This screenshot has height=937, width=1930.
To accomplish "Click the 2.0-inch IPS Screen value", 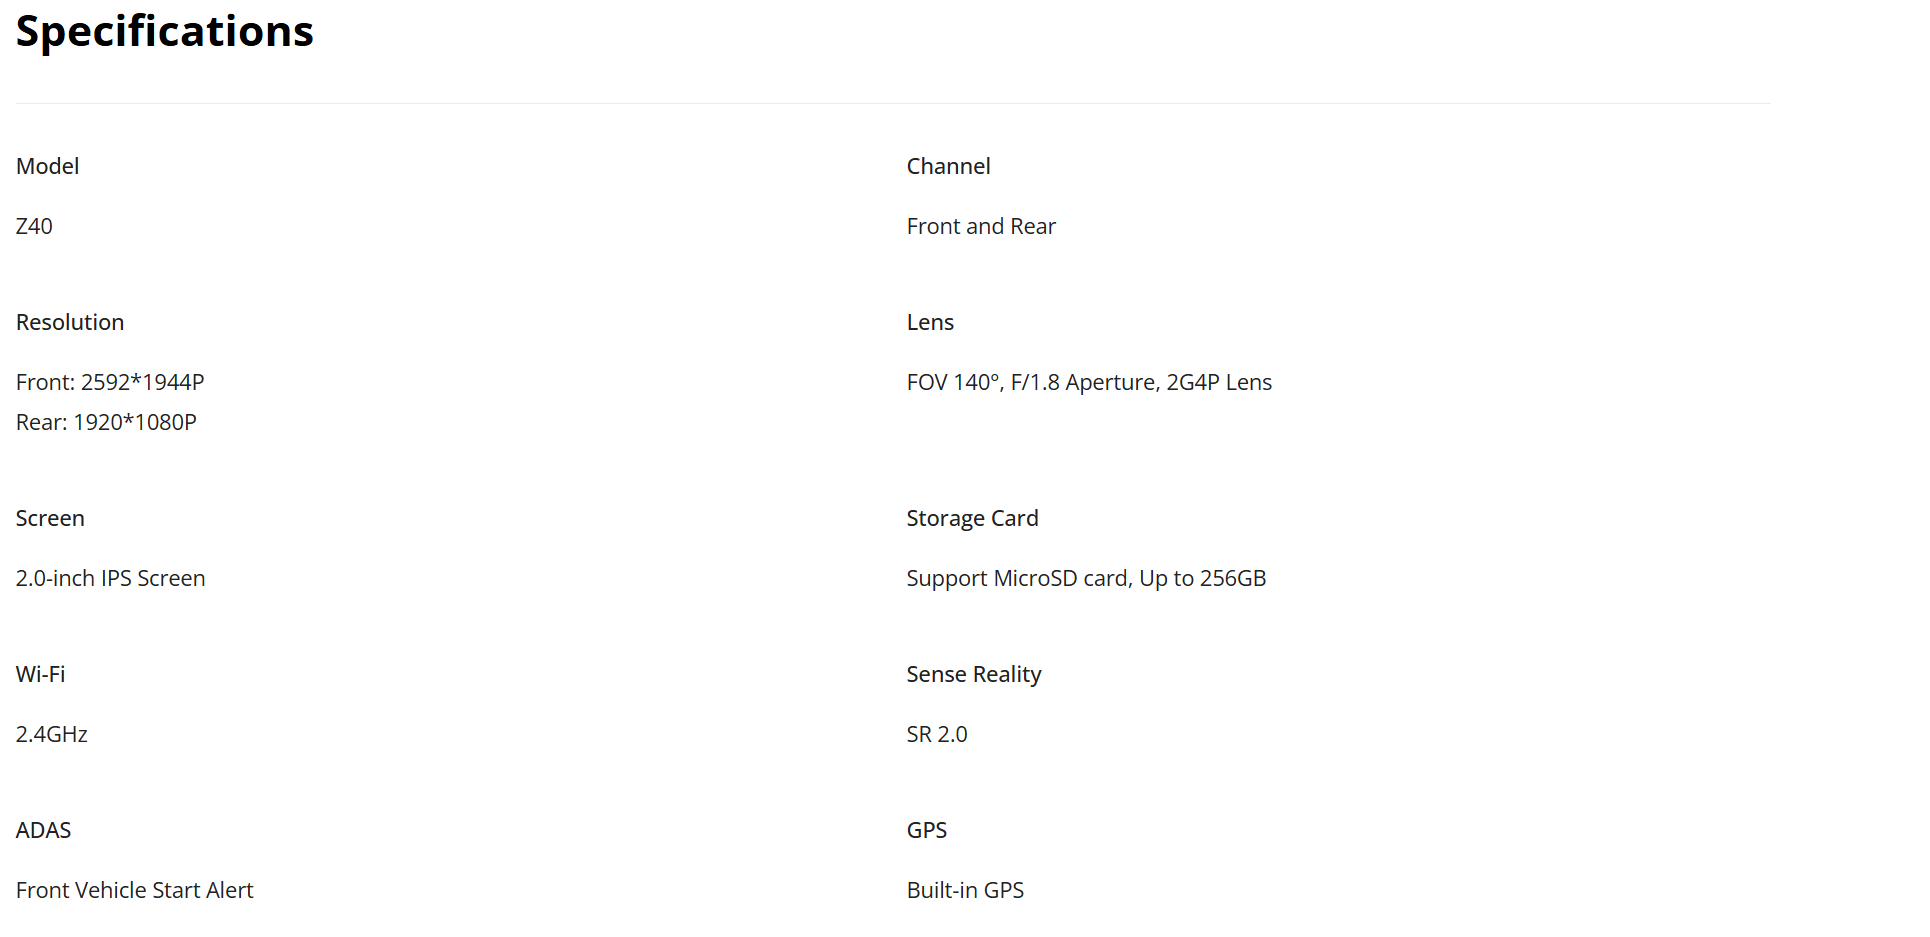I will [x=110, y=578].
